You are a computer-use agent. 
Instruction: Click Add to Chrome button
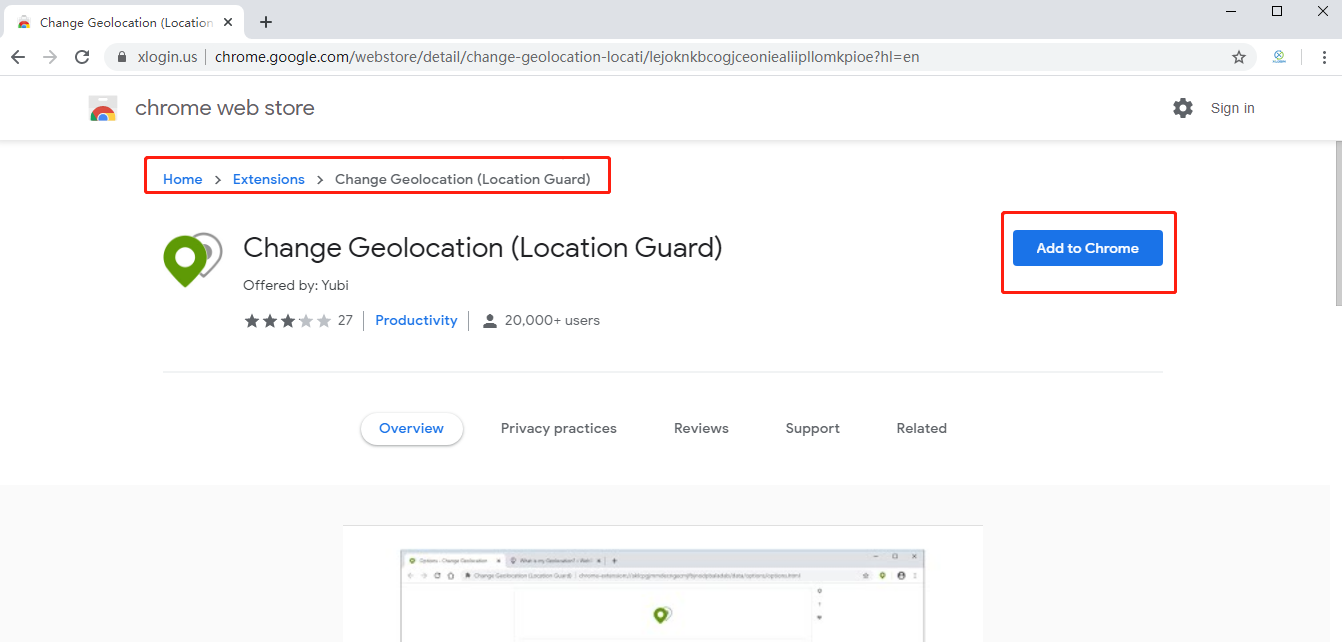tap(1088, 248)
